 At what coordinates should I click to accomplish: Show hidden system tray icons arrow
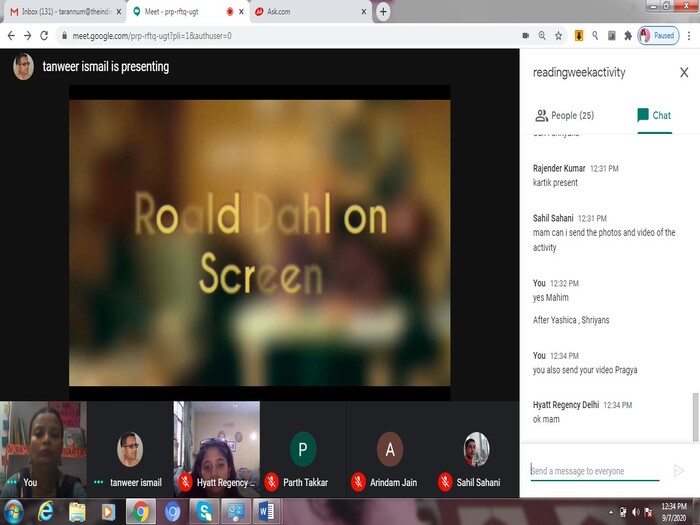[x=611, y=512]
